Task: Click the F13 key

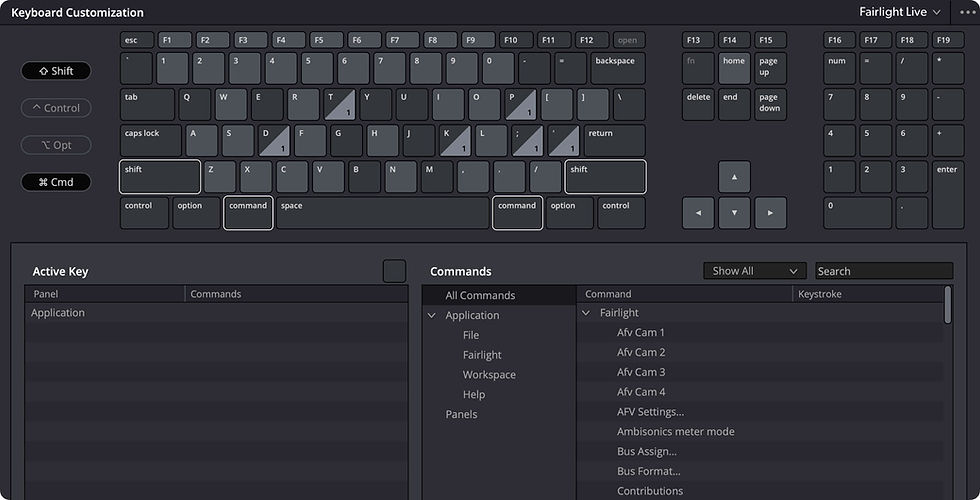Action: click(x=698, y=40)
